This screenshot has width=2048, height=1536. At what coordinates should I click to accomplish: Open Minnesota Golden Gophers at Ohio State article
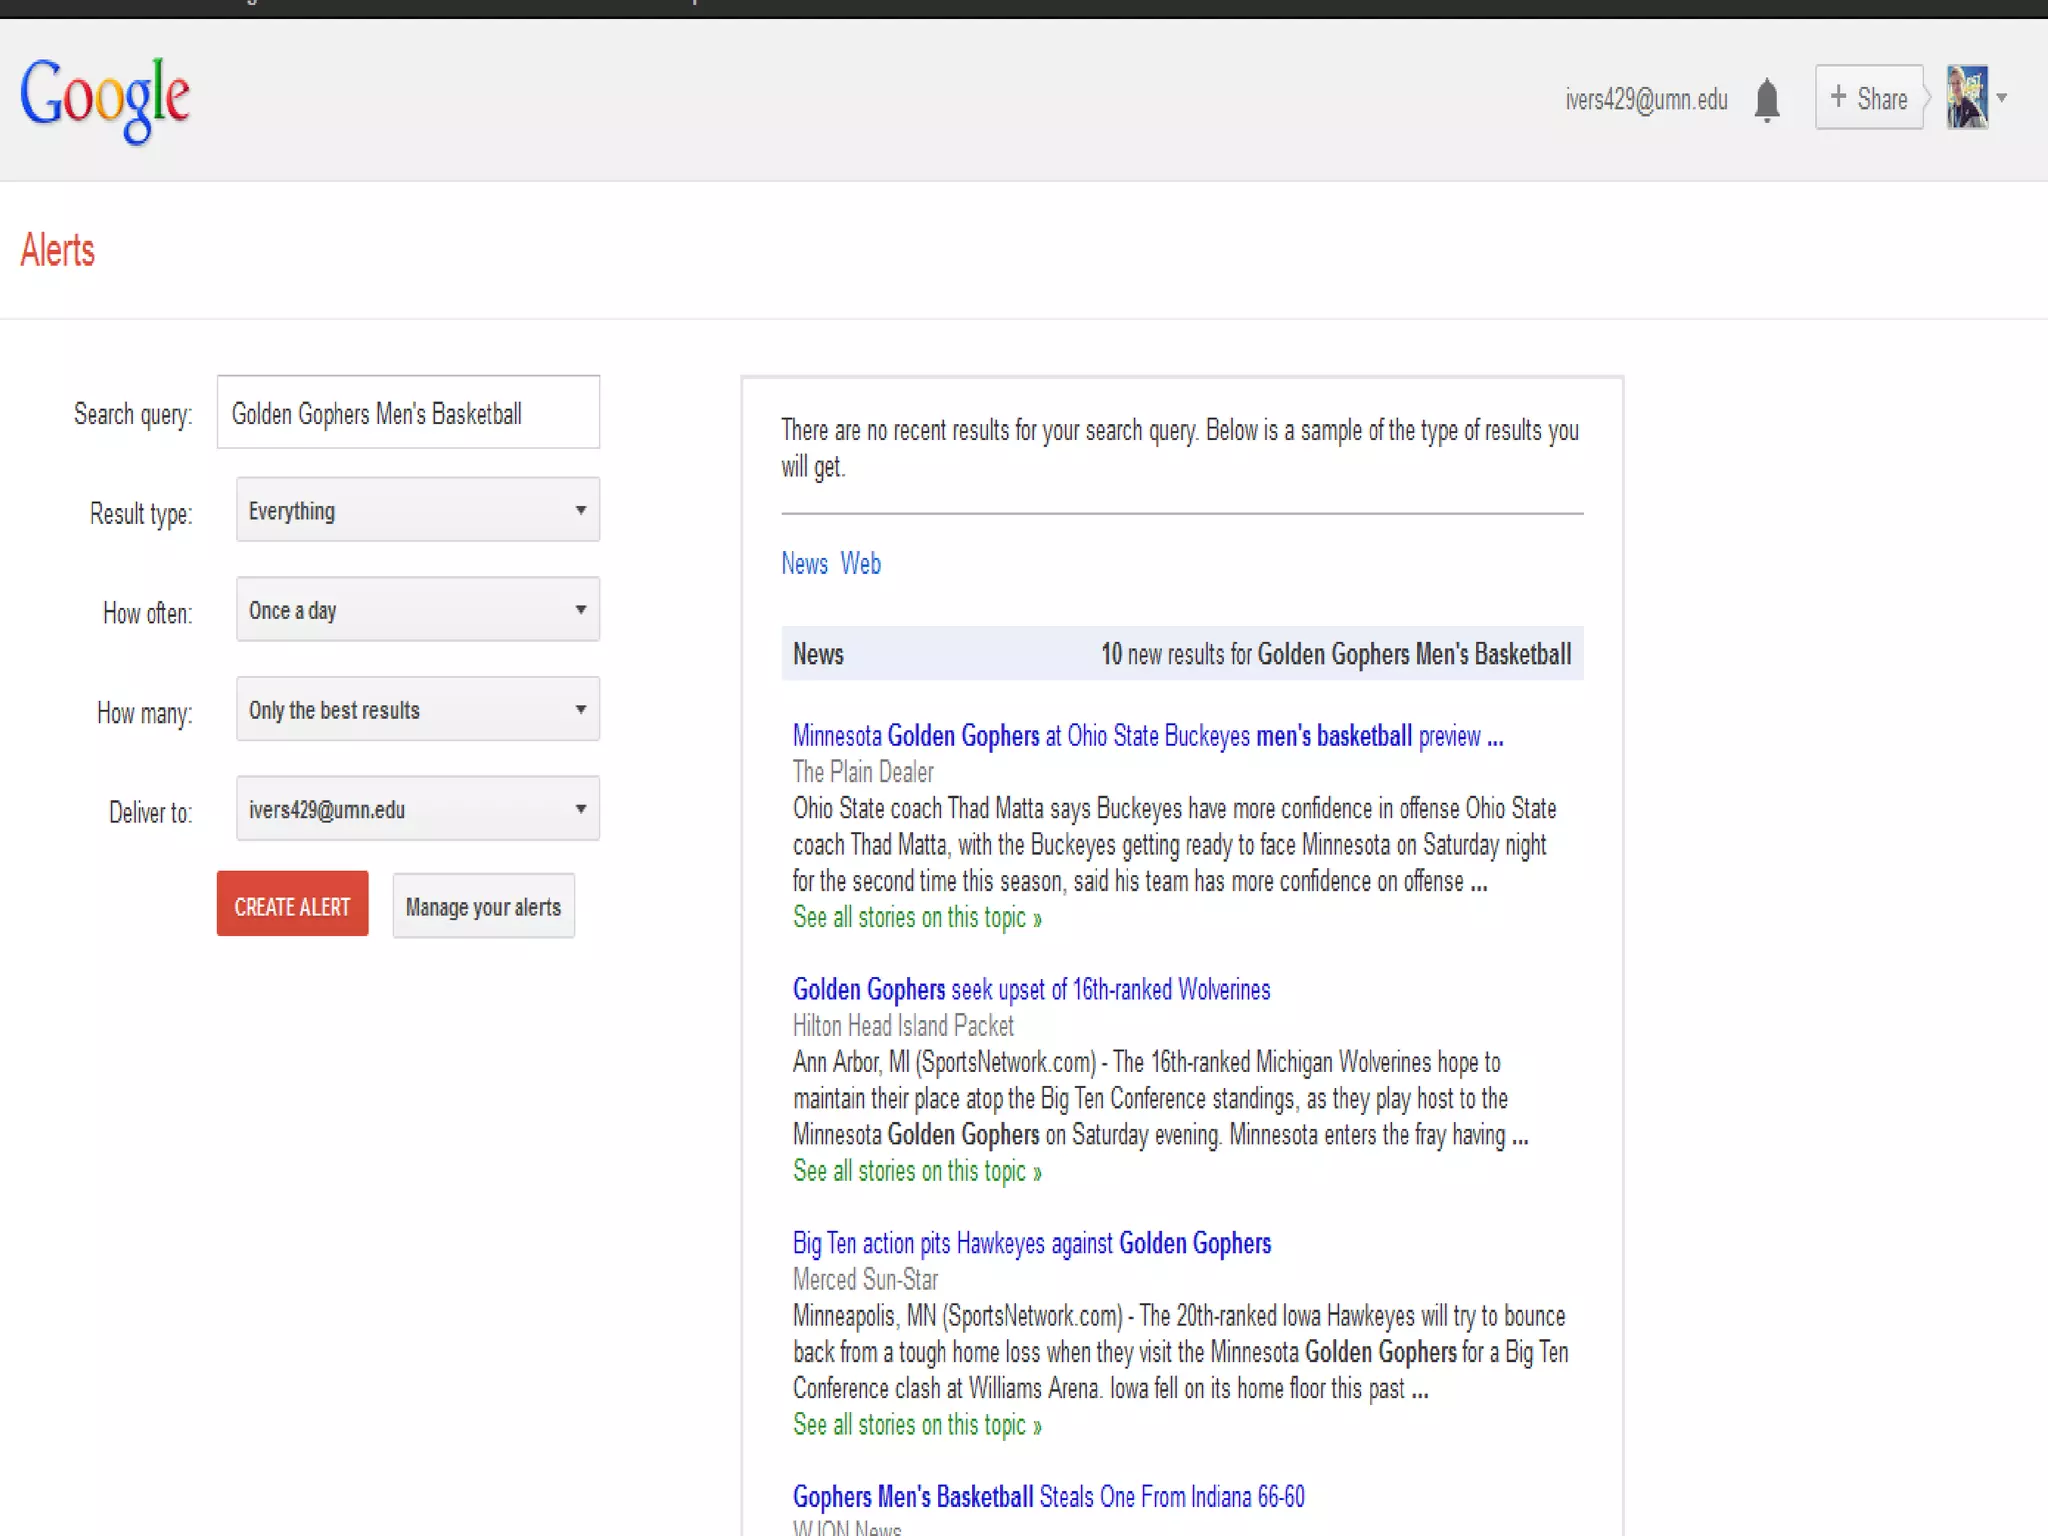coord(1147,736)
